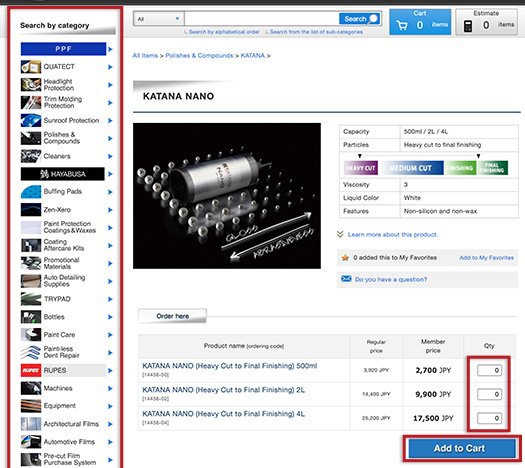This screenshot has height=468, width=525.
Task: Open KATANA NANO 4L product link
Action: pos(223,414)
